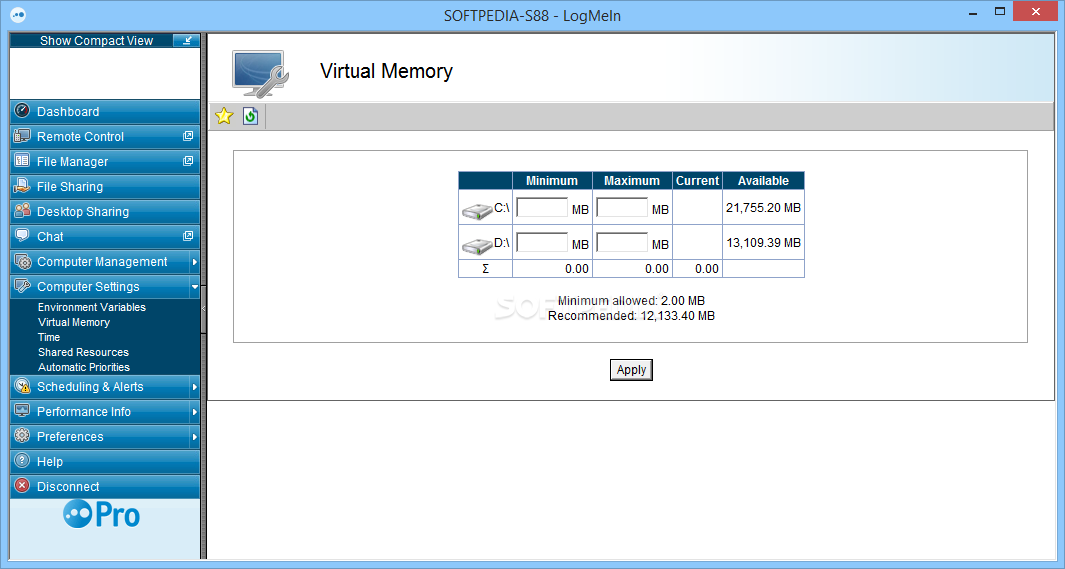Maximize the LogMeIn window
This screenshot has height=569, width=1065.
(x=1000, y=12)
